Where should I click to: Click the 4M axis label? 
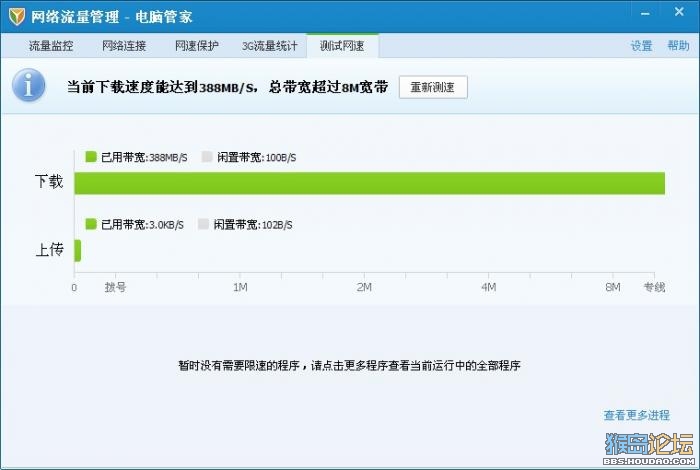489,287
